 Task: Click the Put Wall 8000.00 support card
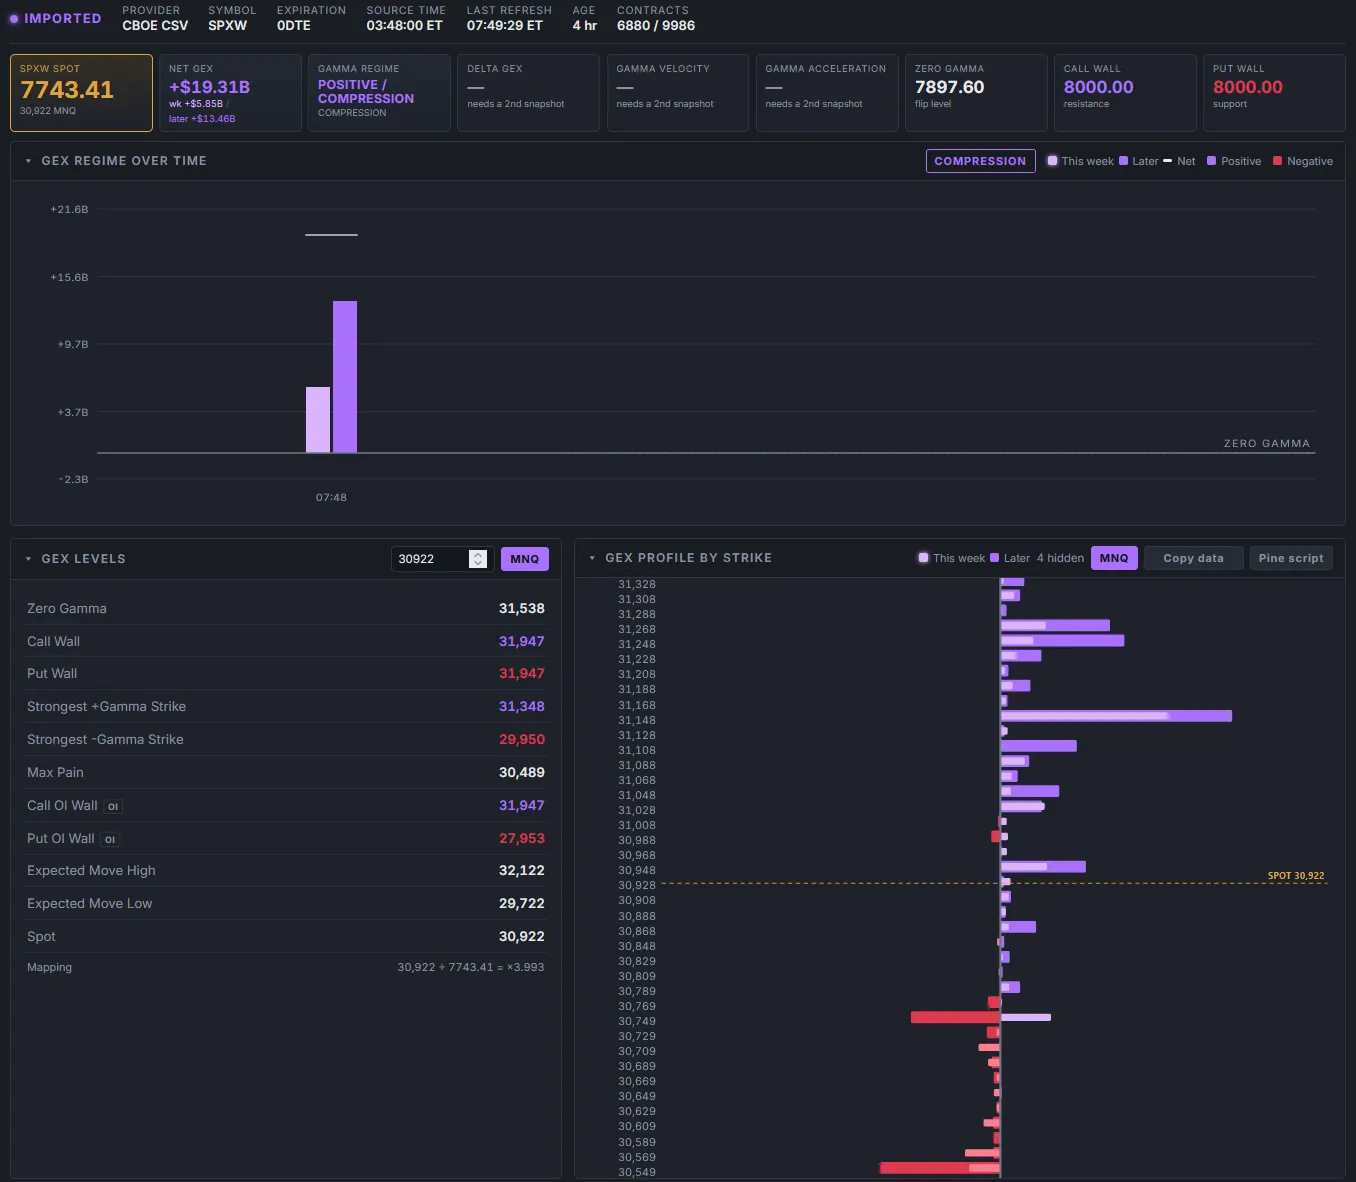(x=1274, y=93)
